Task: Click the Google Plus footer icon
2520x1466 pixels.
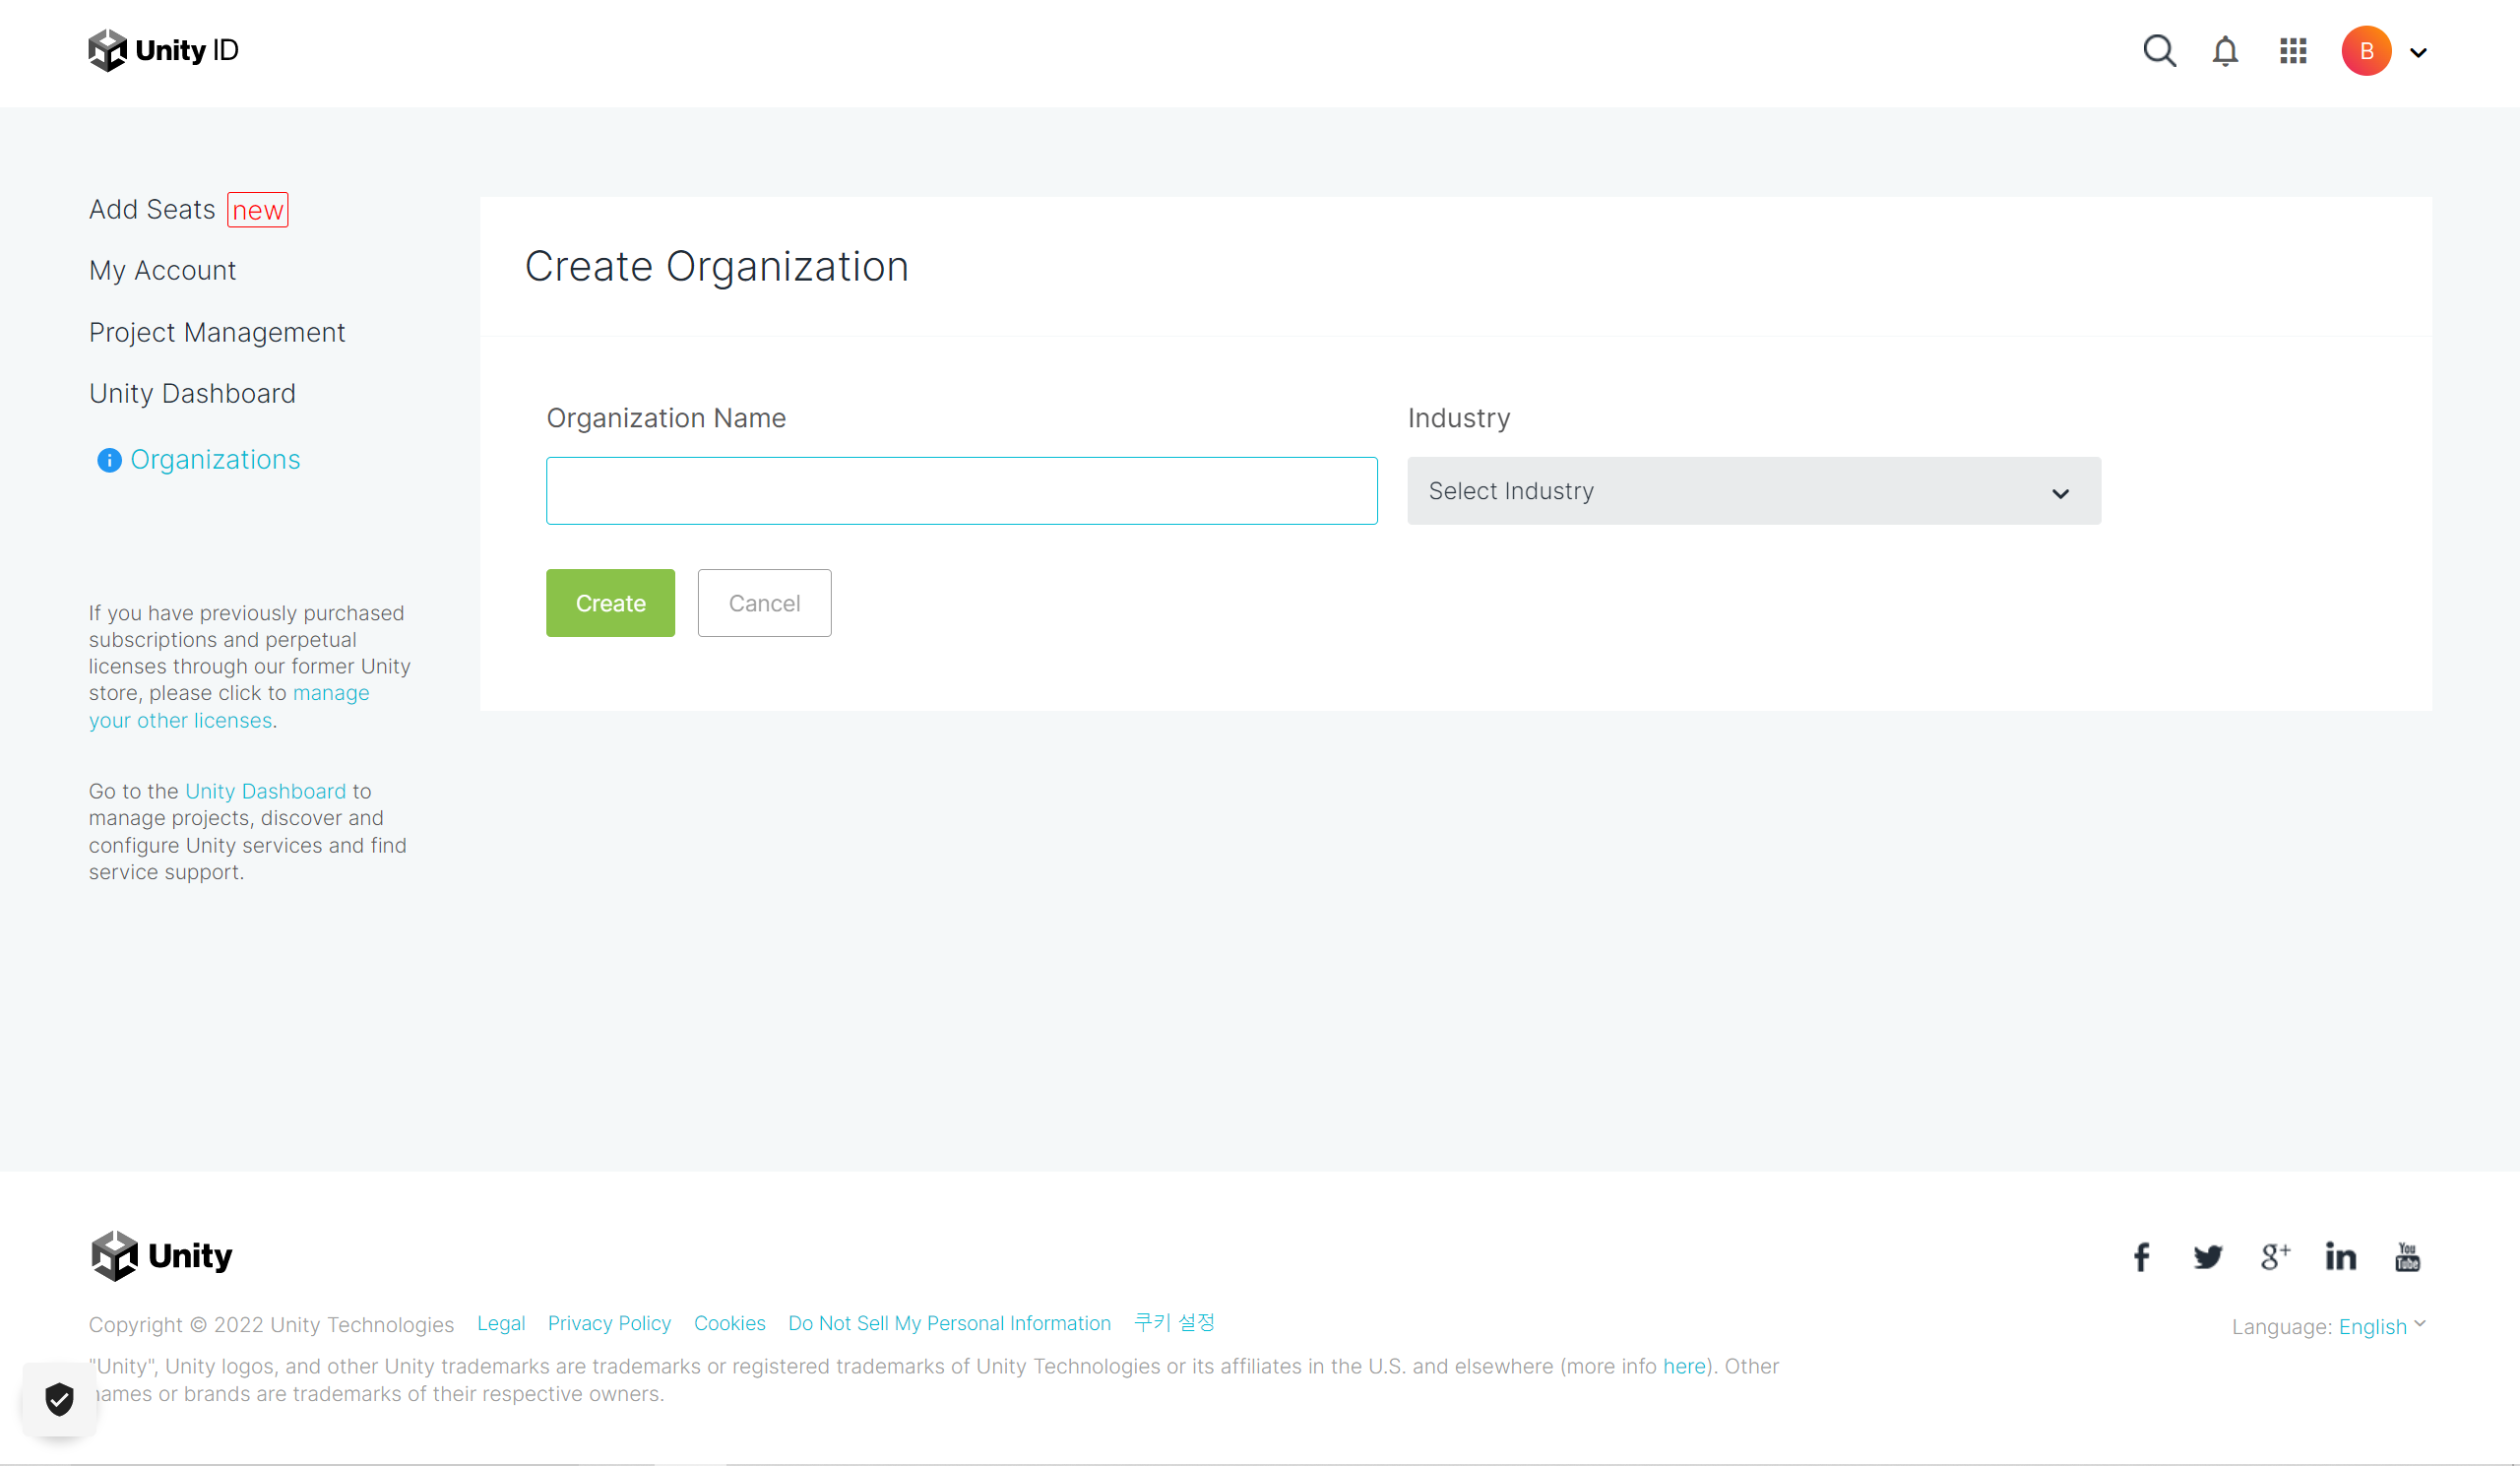Action: [2275, 1257]
